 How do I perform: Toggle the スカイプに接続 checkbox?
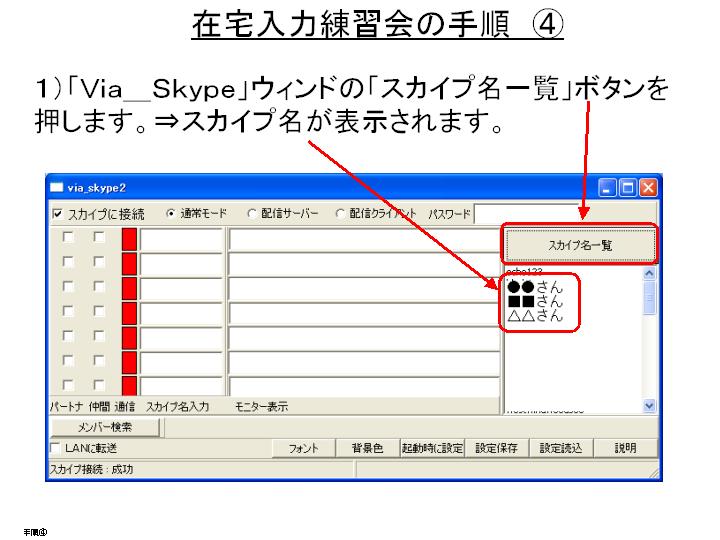57,214
